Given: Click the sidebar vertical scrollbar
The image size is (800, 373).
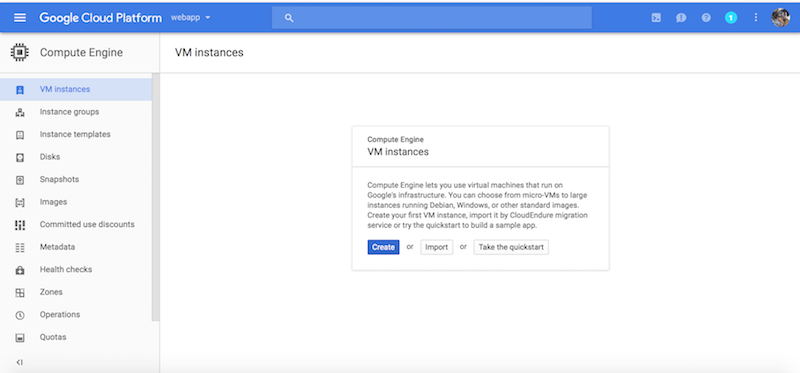Looking at the screenshot, I should [x=156, y=197].
